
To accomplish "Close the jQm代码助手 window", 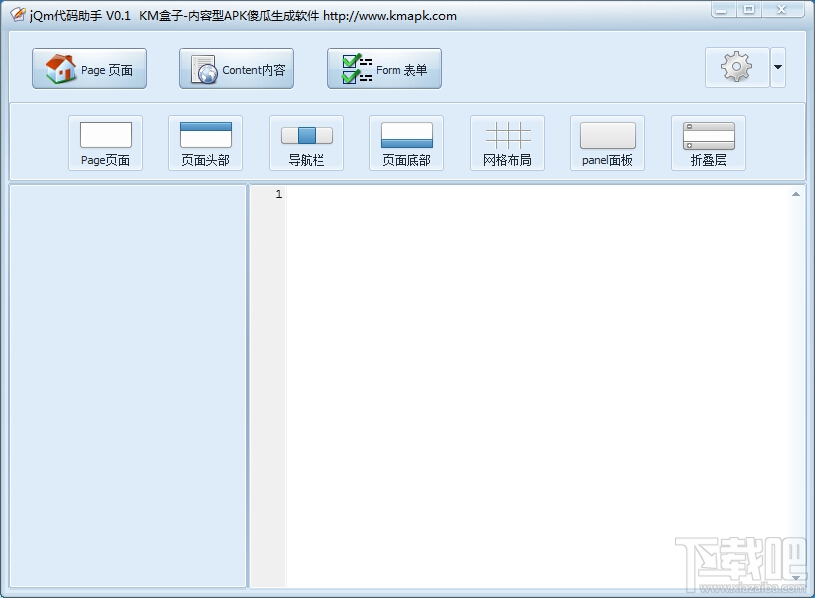I will (782, 10).
